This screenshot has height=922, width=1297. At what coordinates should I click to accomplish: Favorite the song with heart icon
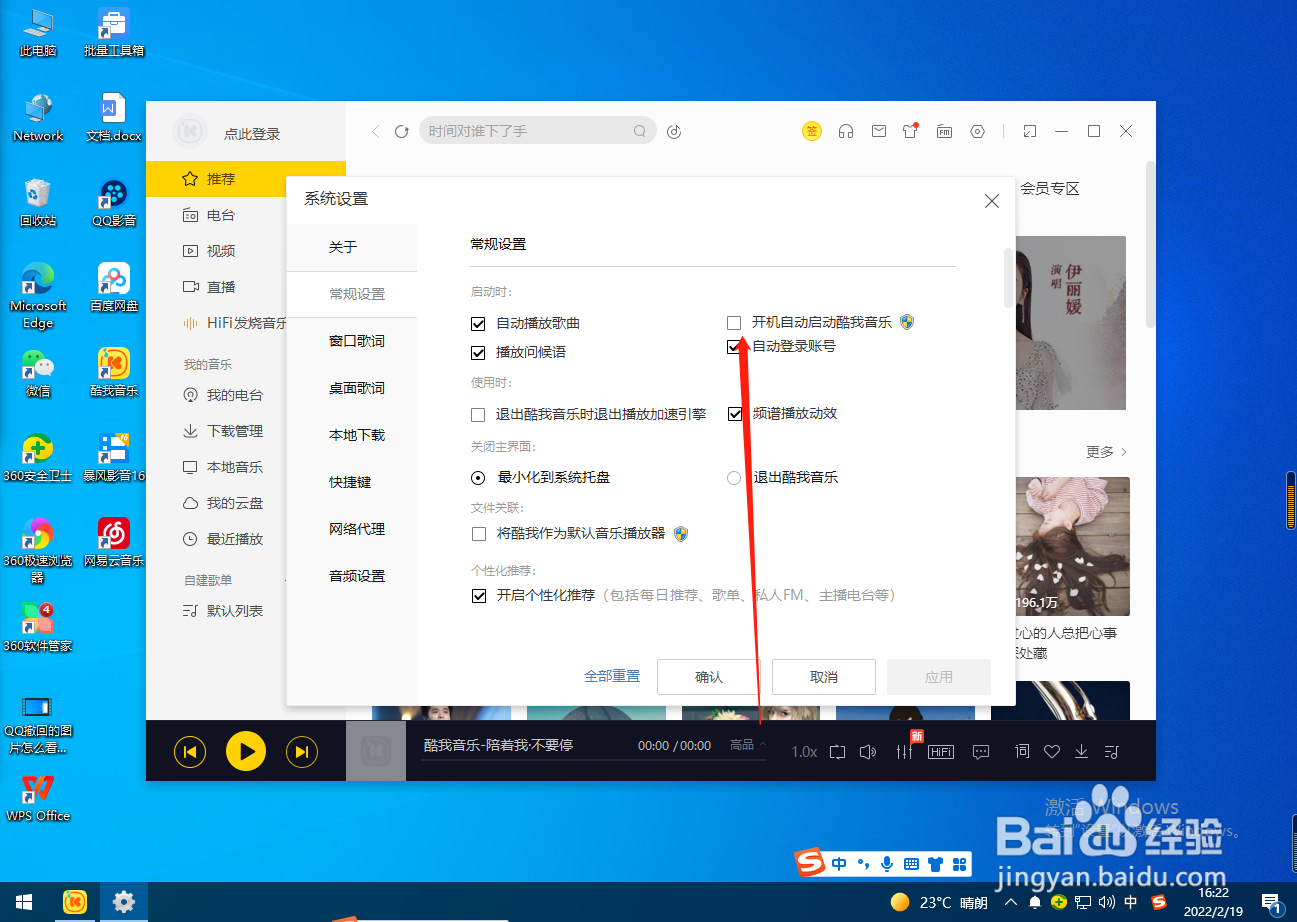point(1052,751)
